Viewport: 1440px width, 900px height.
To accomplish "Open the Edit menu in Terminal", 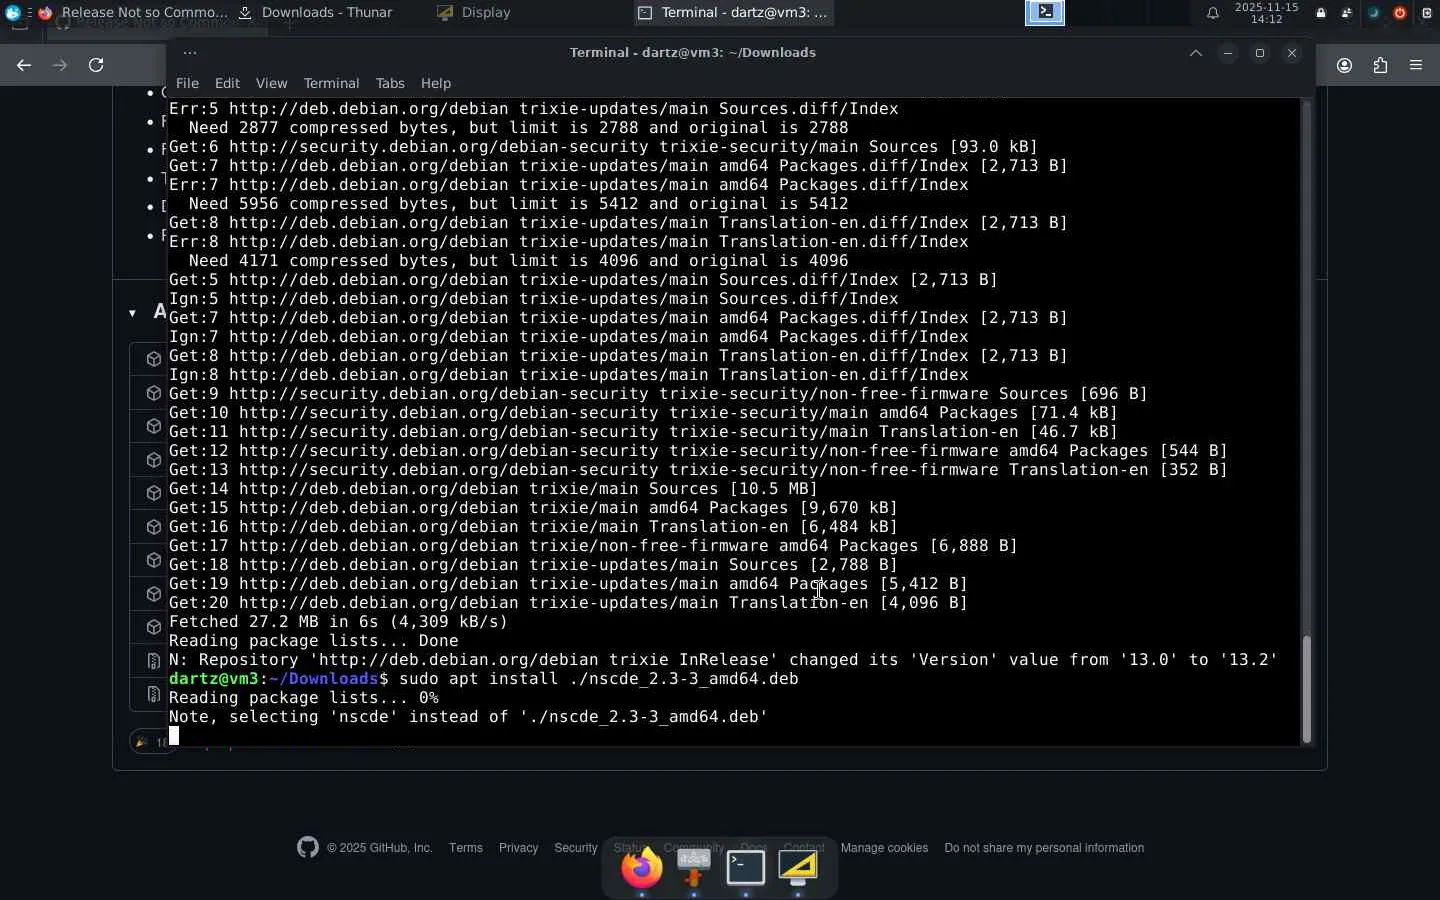I will (x=227, y=83).
